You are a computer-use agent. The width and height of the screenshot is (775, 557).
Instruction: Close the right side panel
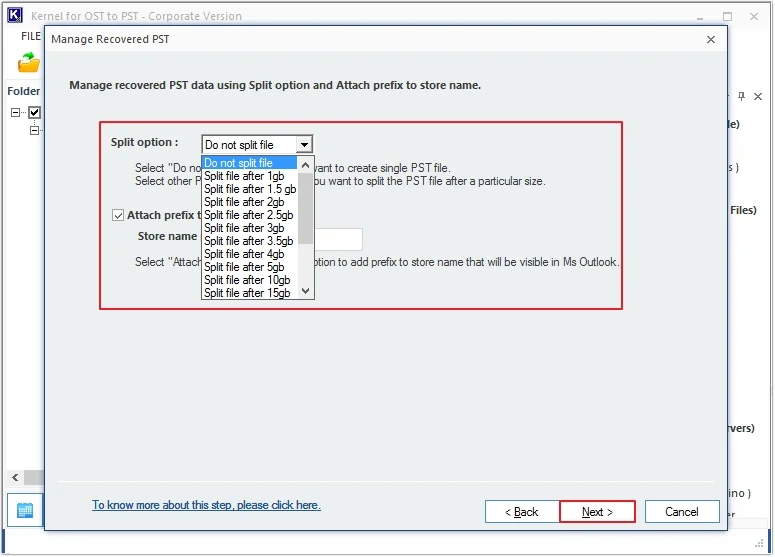click(x=758, y=96)
